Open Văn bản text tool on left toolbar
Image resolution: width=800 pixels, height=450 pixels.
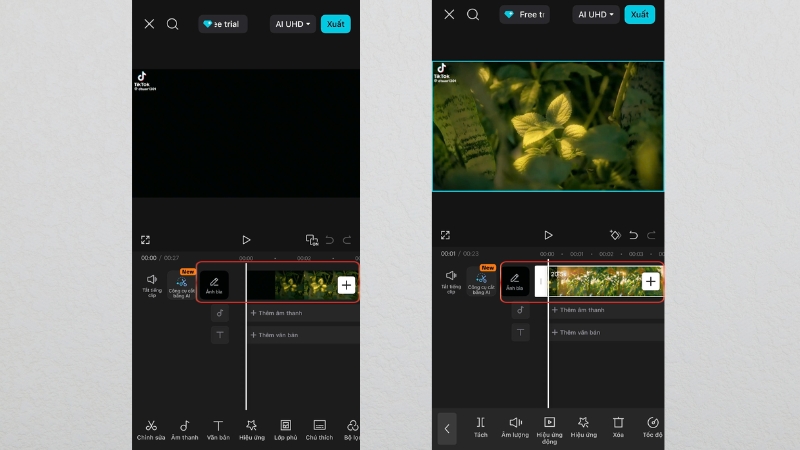[218, 430]
